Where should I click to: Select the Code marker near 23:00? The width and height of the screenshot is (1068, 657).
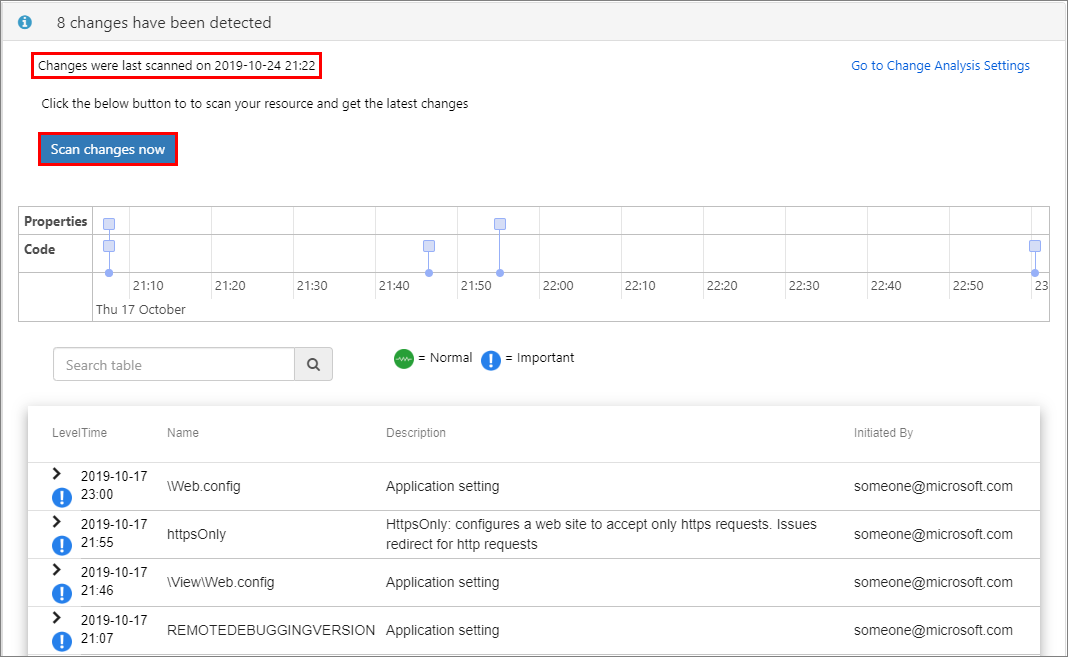coord(1035,246)
